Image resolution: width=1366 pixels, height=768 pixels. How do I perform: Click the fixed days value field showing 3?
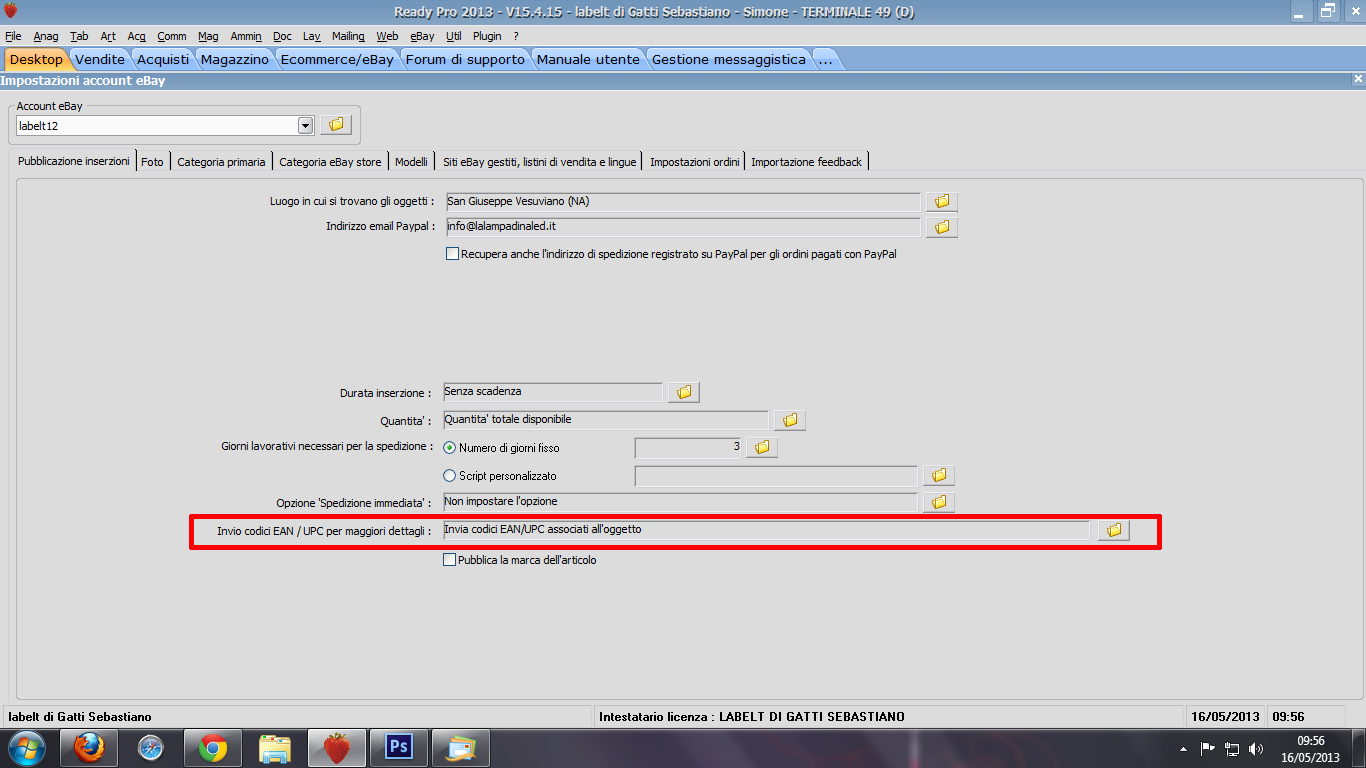coord(689,448)
